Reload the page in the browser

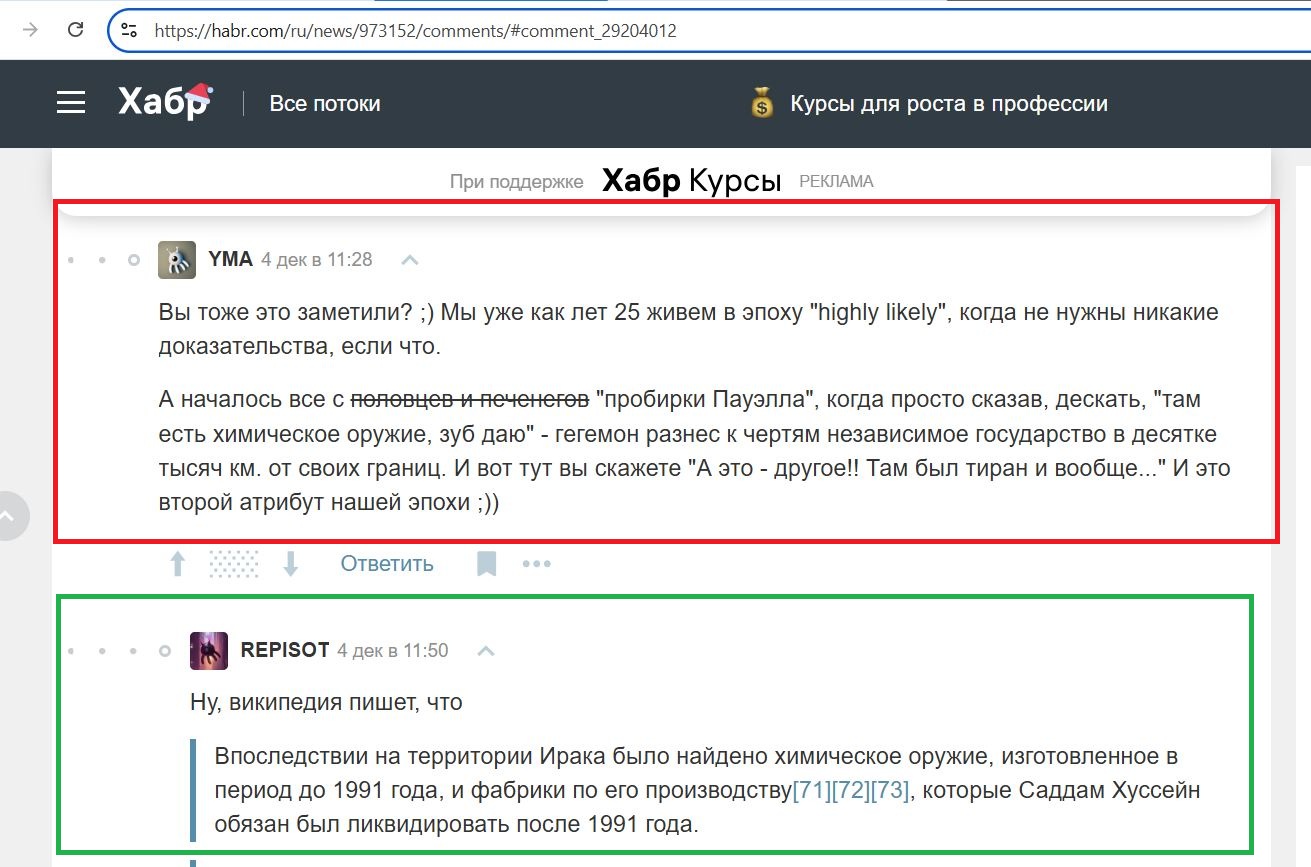(x=75, y=30)
